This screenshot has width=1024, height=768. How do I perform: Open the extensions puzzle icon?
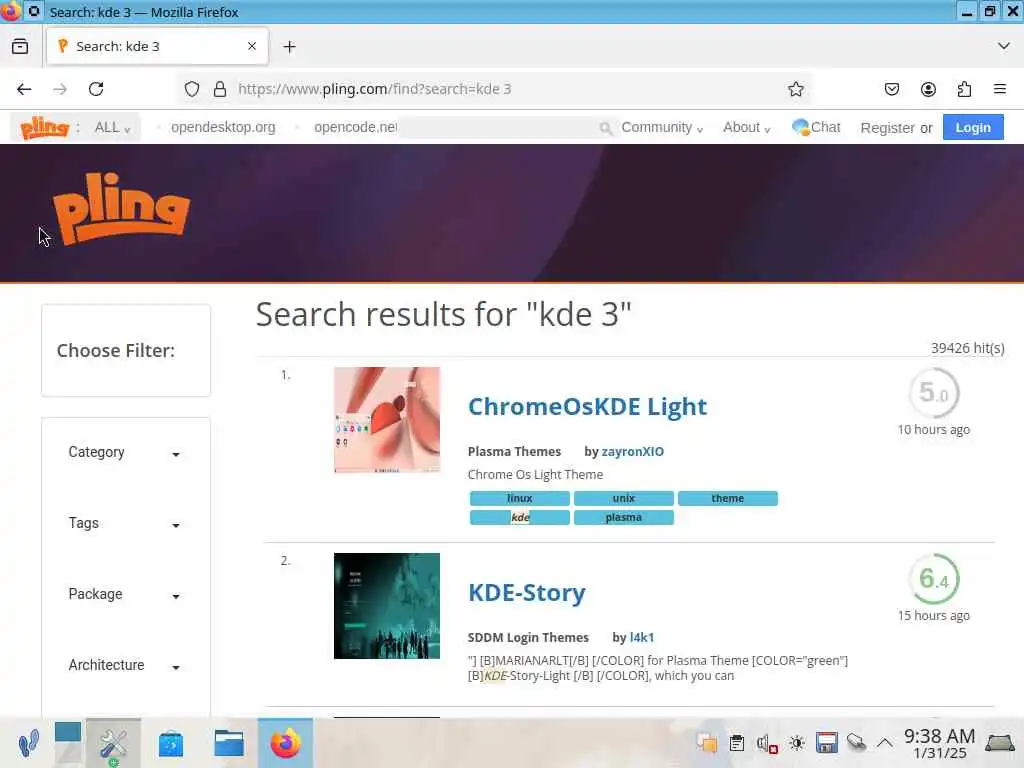coord(964,89)
